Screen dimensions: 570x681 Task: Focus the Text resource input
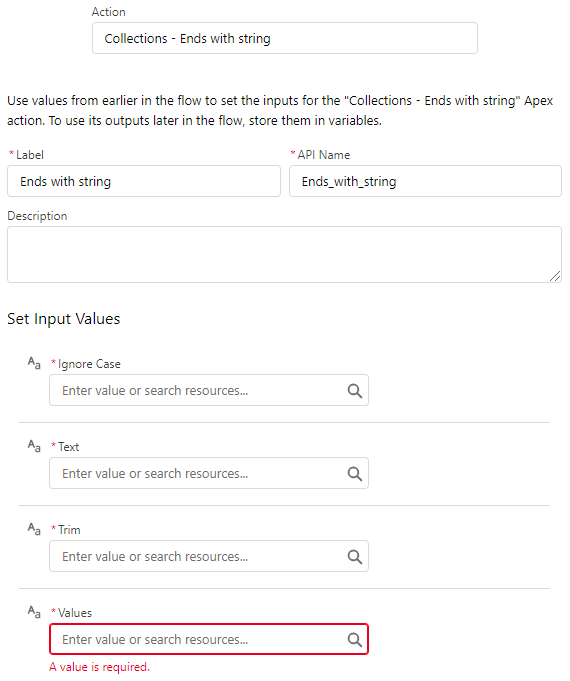(209, 473)
